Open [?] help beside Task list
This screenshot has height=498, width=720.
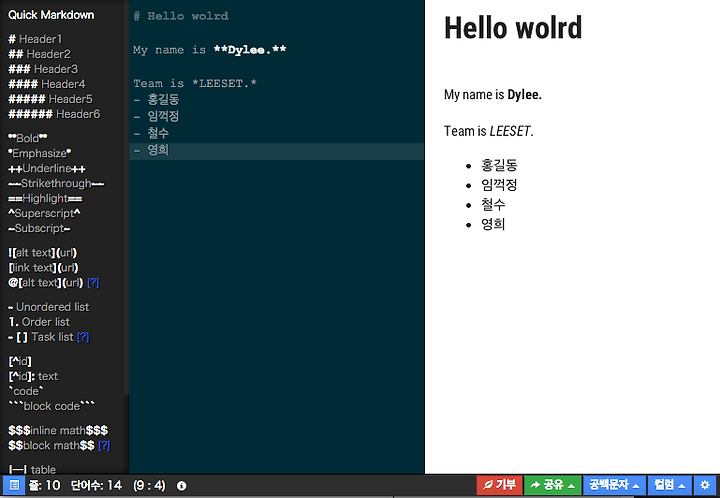83,337
